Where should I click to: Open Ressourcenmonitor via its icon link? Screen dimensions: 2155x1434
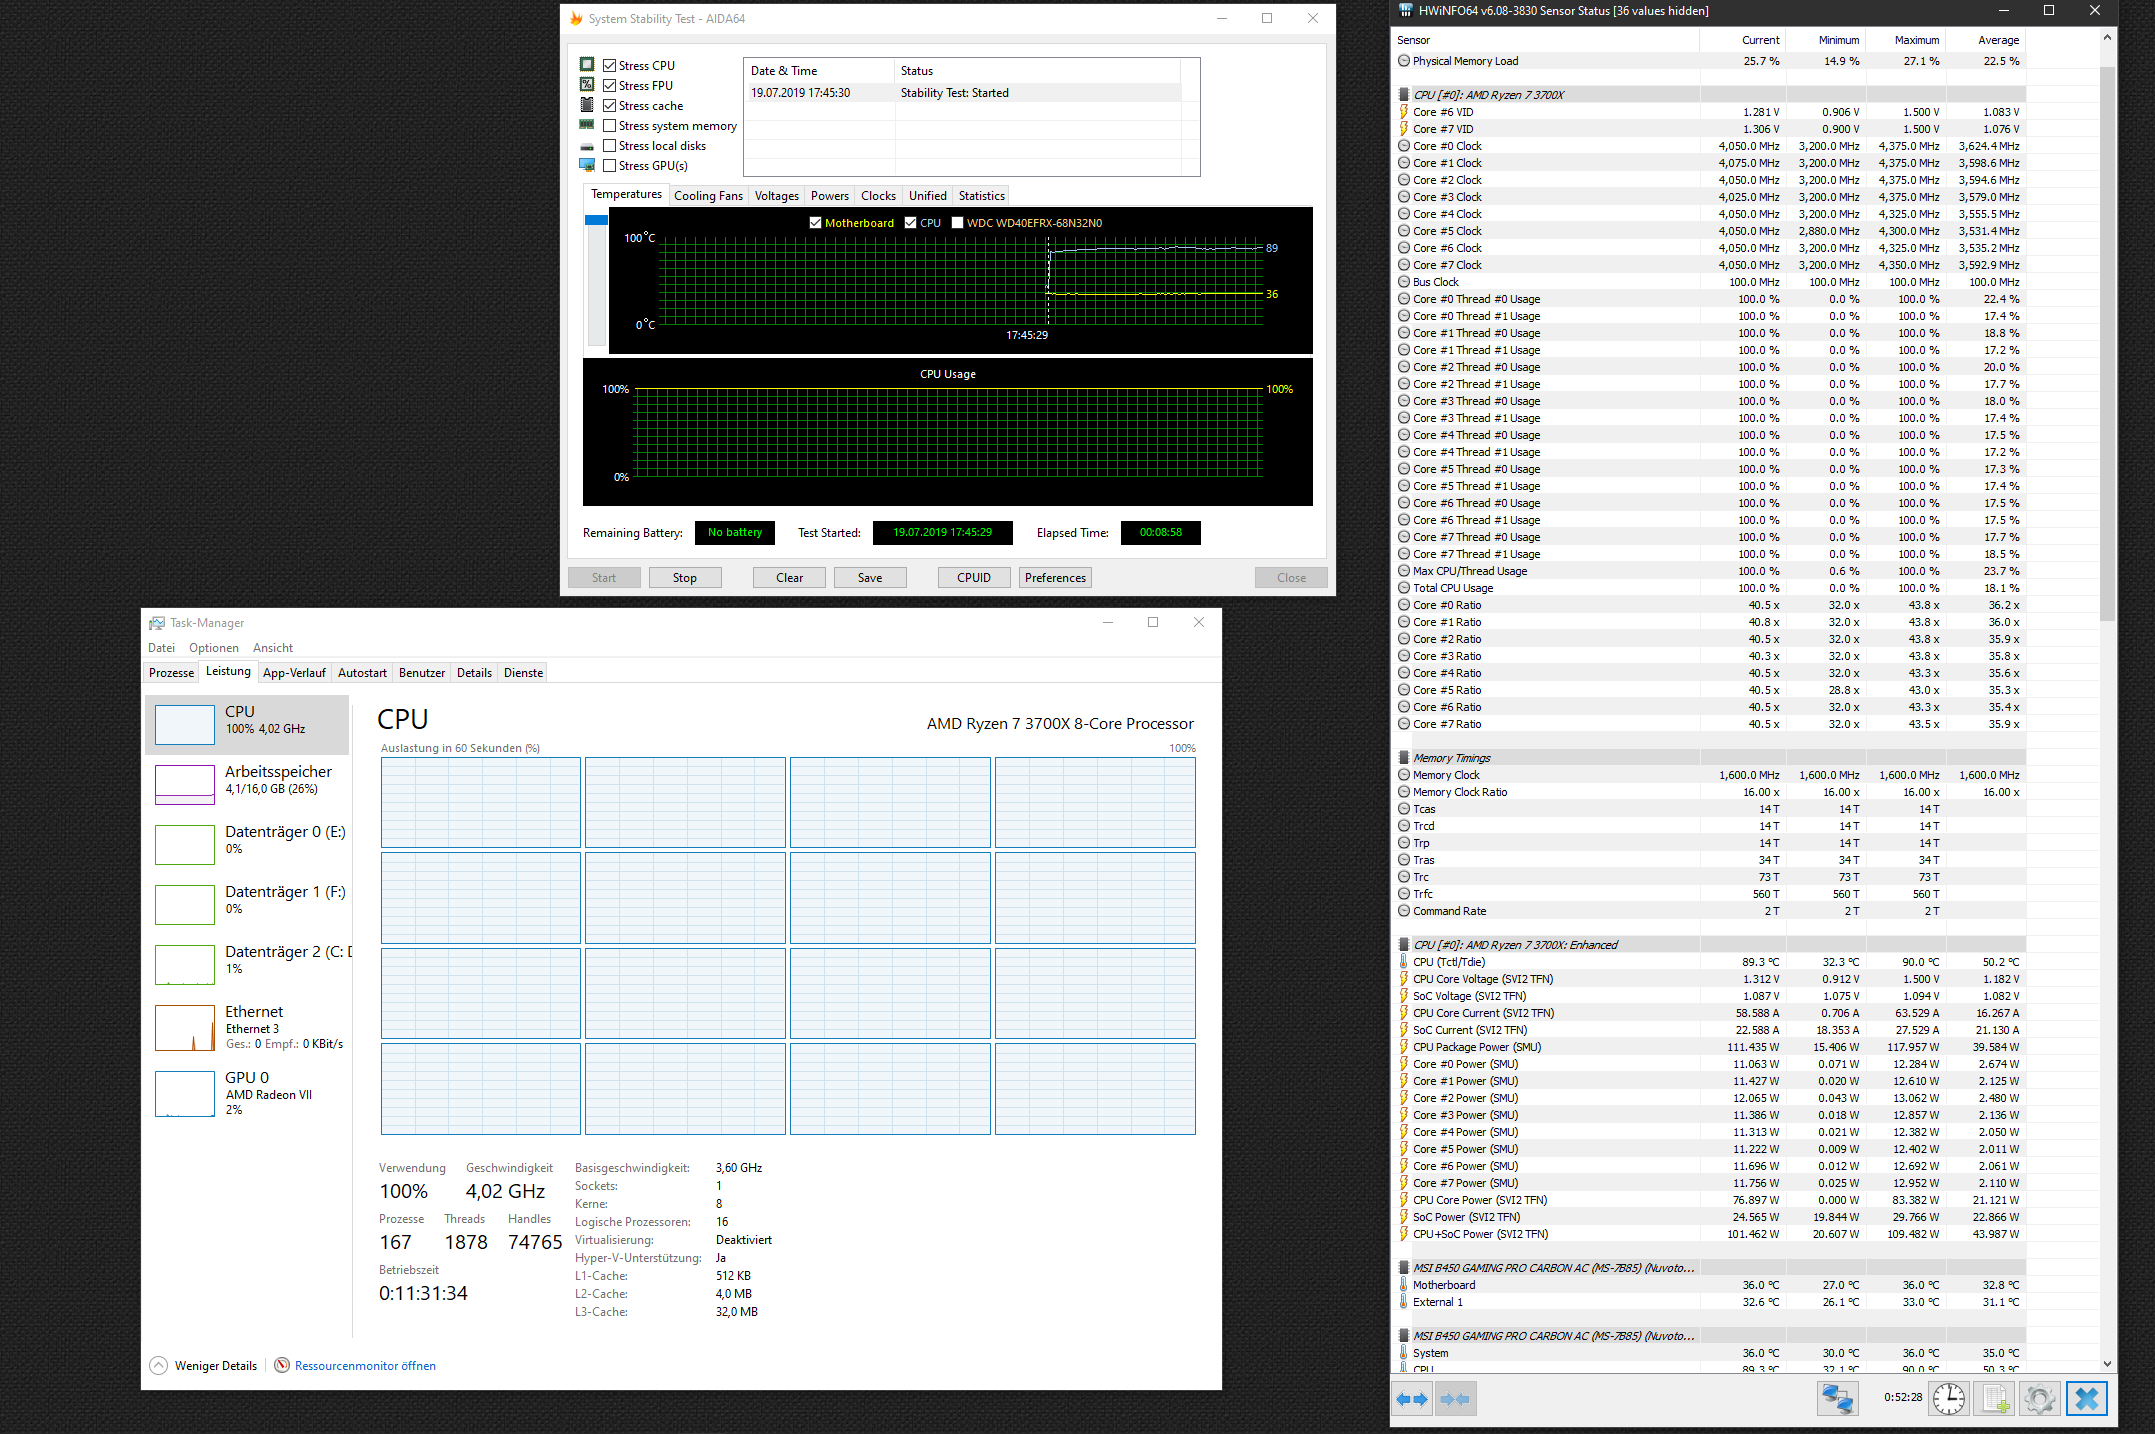(x=283, y=1366)
